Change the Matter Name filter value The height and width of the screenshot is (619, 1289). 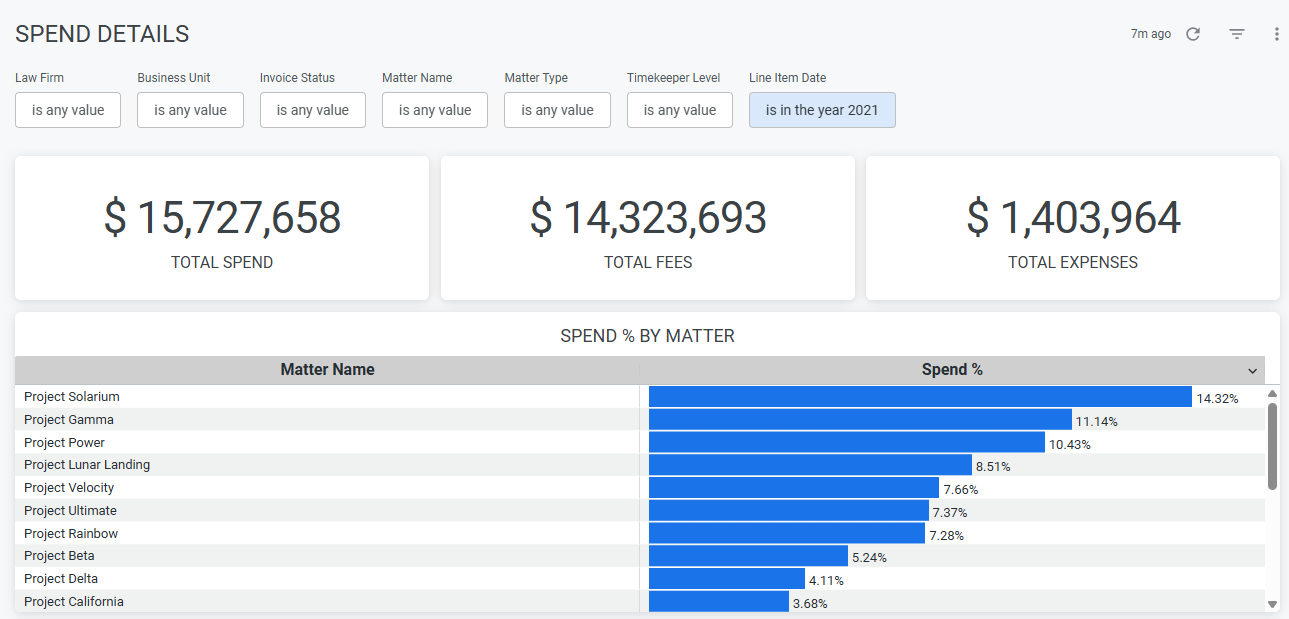[x=435, y=110]
